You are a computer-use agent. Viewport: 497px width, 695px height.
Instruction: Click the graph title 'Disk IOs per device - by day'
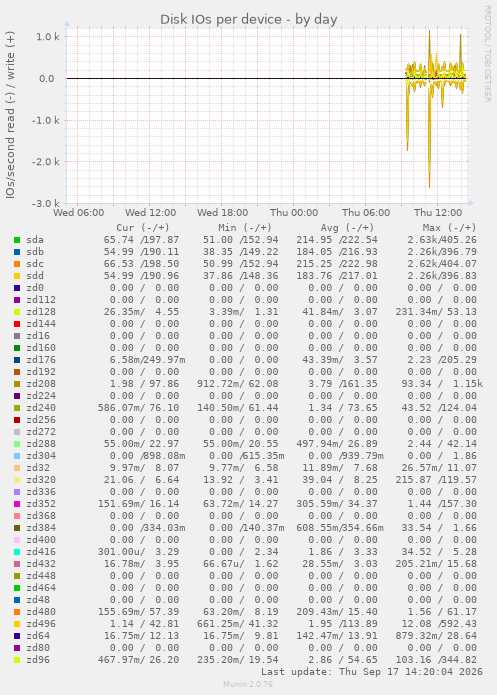[249, 20]
